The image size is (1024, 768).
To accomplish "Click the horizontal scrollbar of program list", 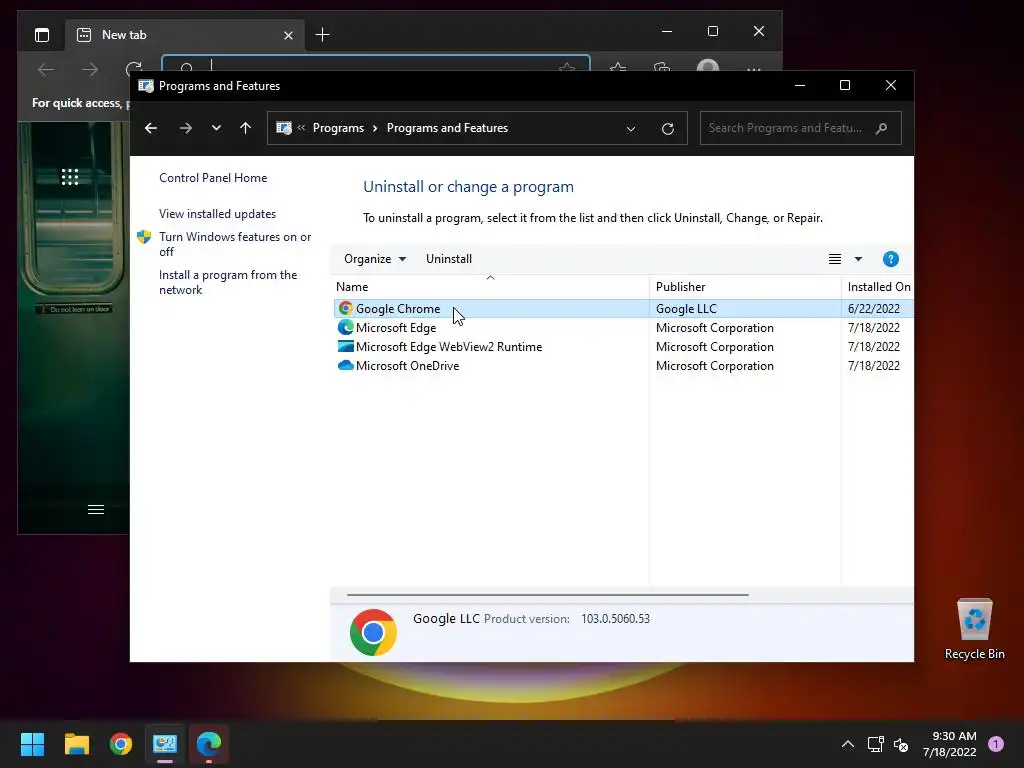I will click(x=547, y=595).
